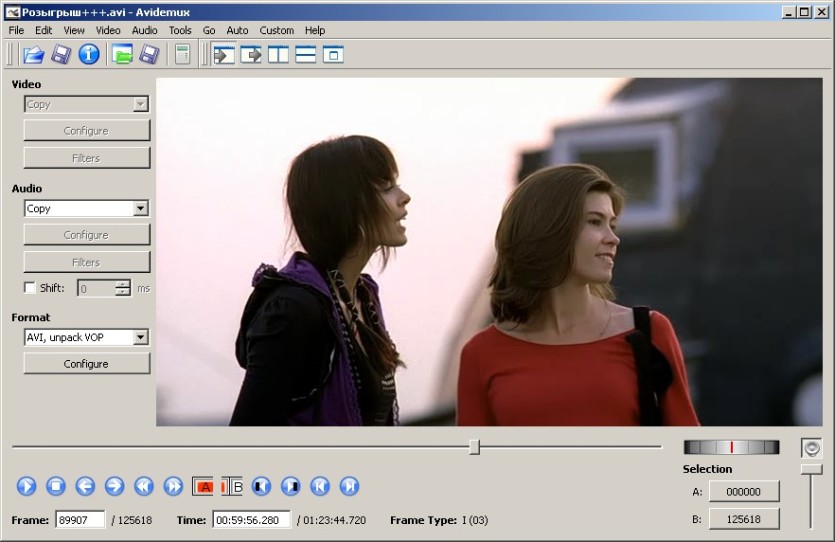
Task: Open the Tools menu
Action: coord(180,30)
